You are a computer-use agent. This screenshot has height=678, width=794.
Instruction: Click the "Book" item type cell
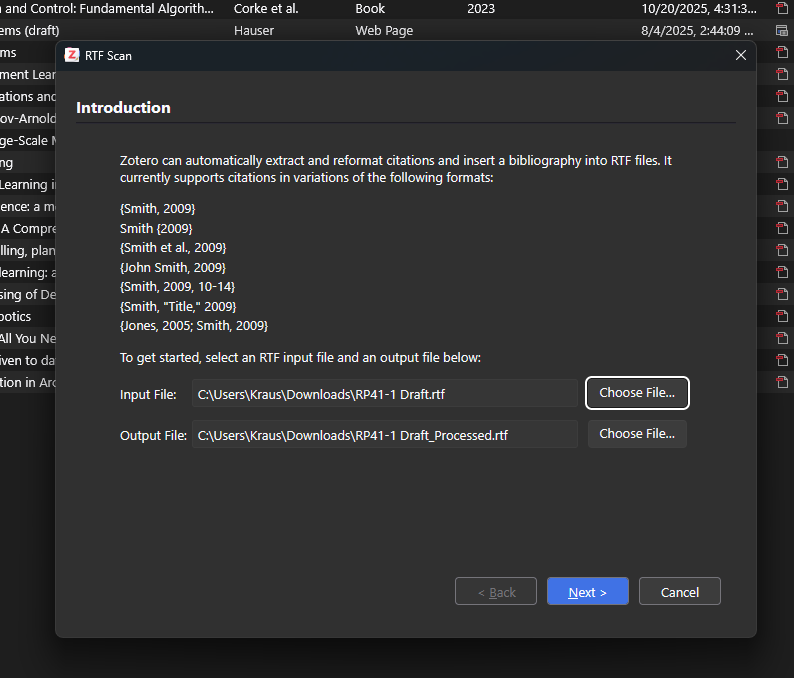point(370,9)
